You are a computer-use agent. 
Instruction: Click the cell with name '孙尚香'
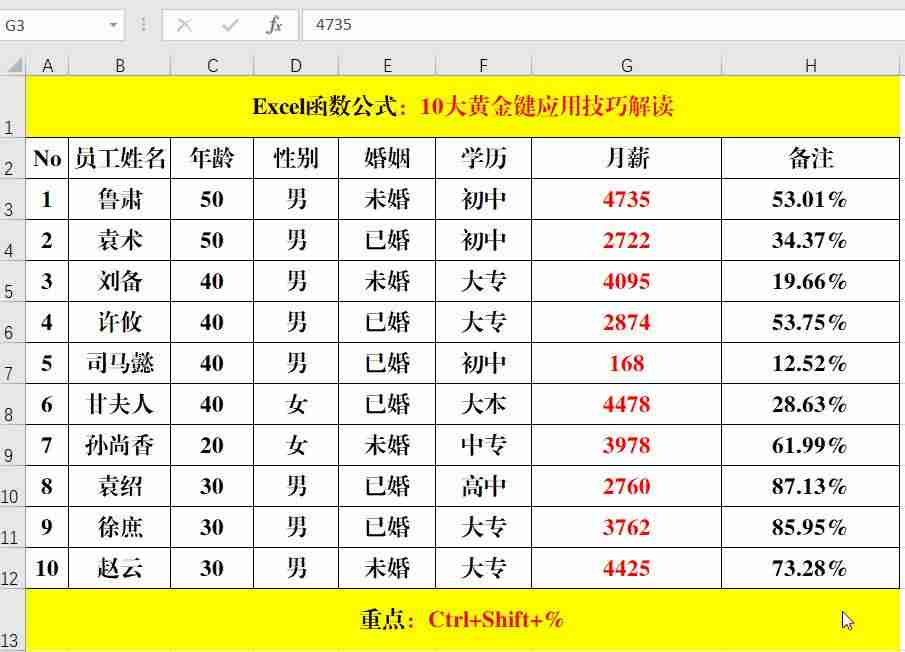click(x=119, y=445)
